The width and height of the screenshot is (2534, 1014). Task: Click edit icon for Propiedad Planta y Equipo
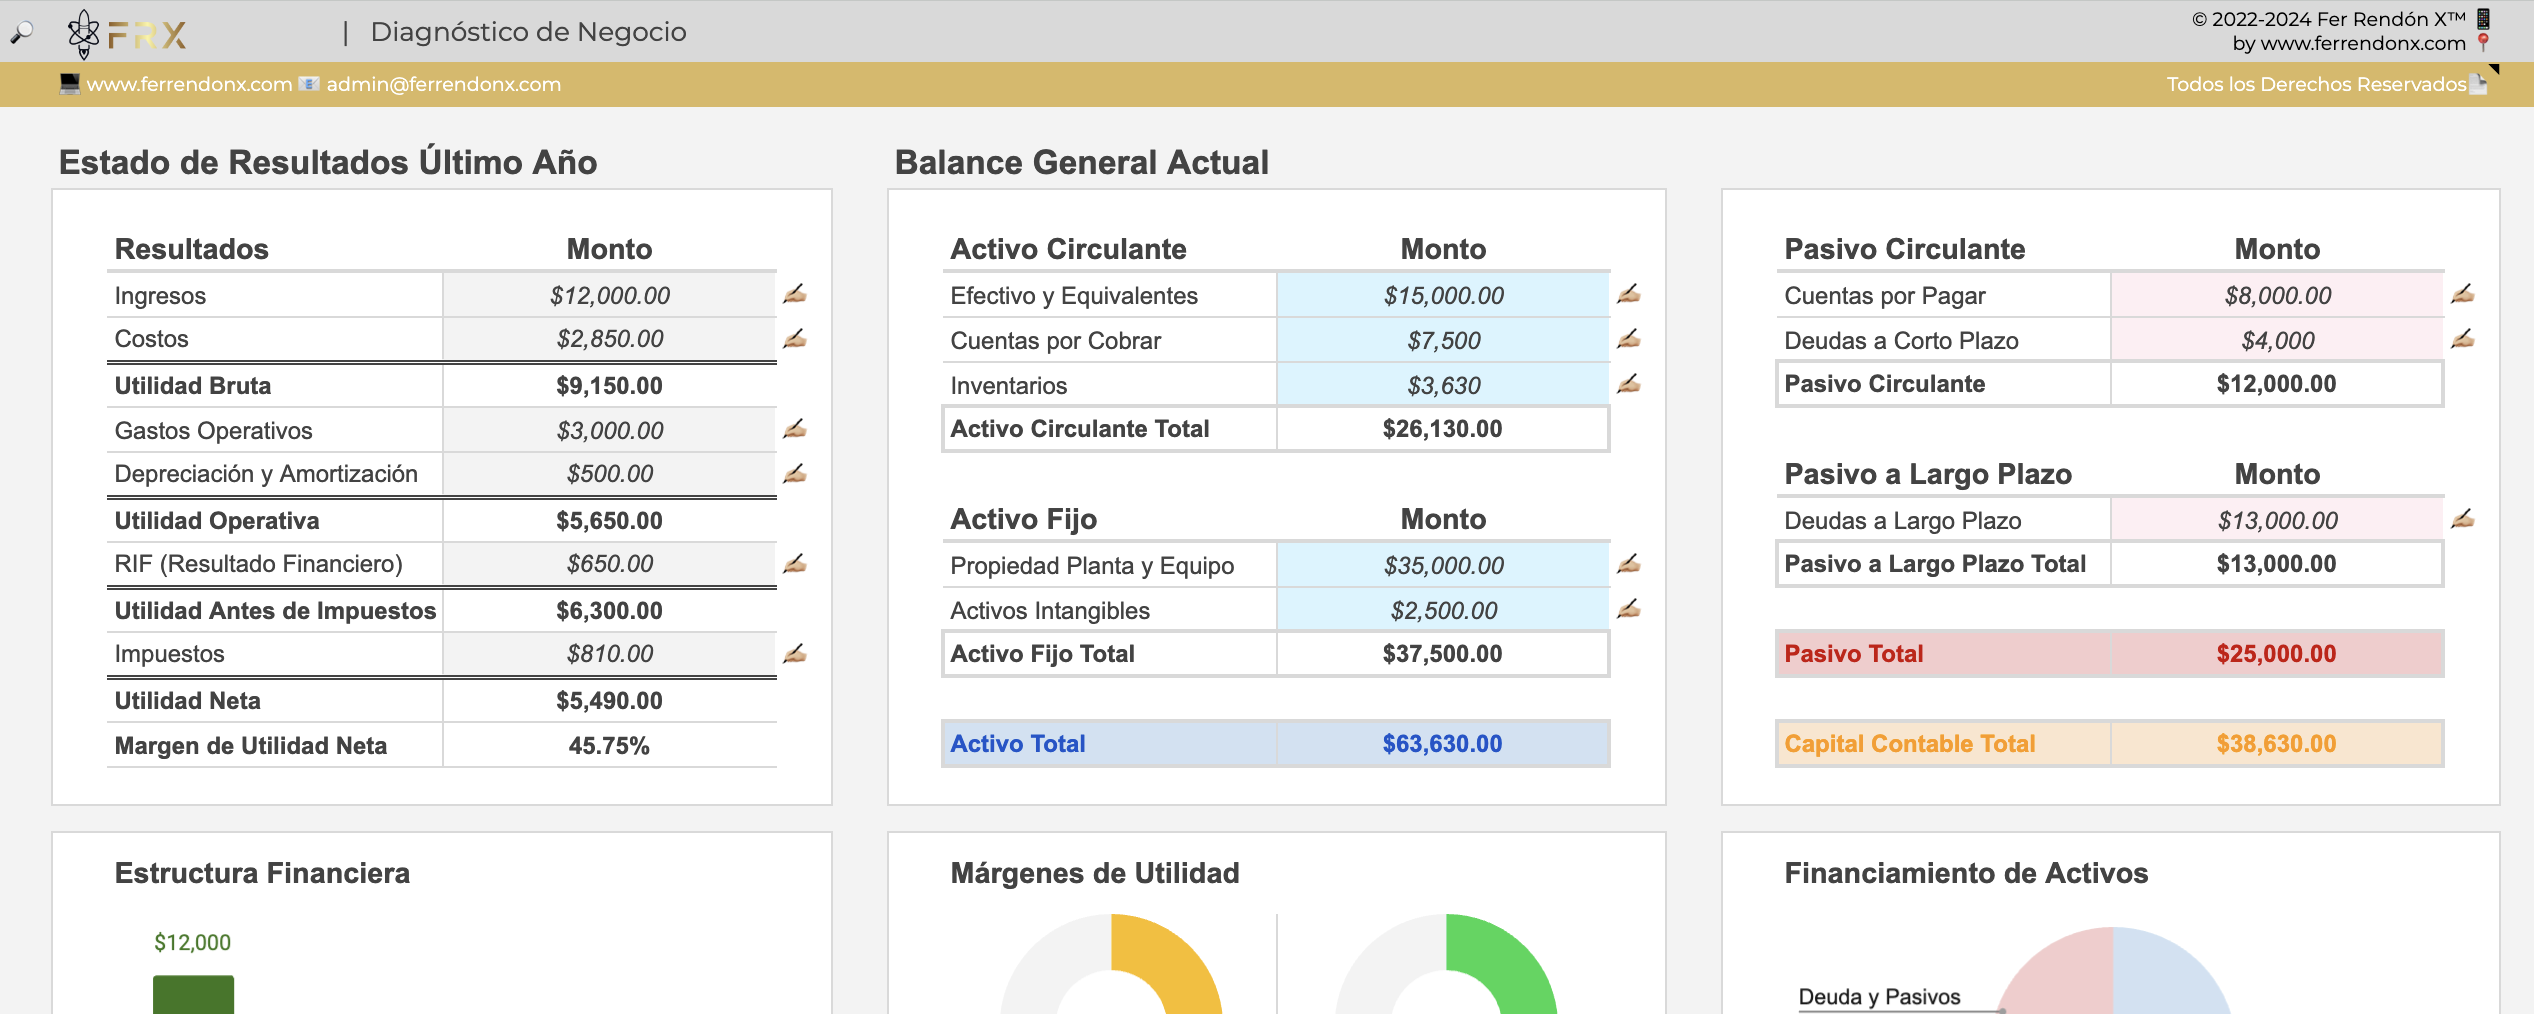(1629, 564)
